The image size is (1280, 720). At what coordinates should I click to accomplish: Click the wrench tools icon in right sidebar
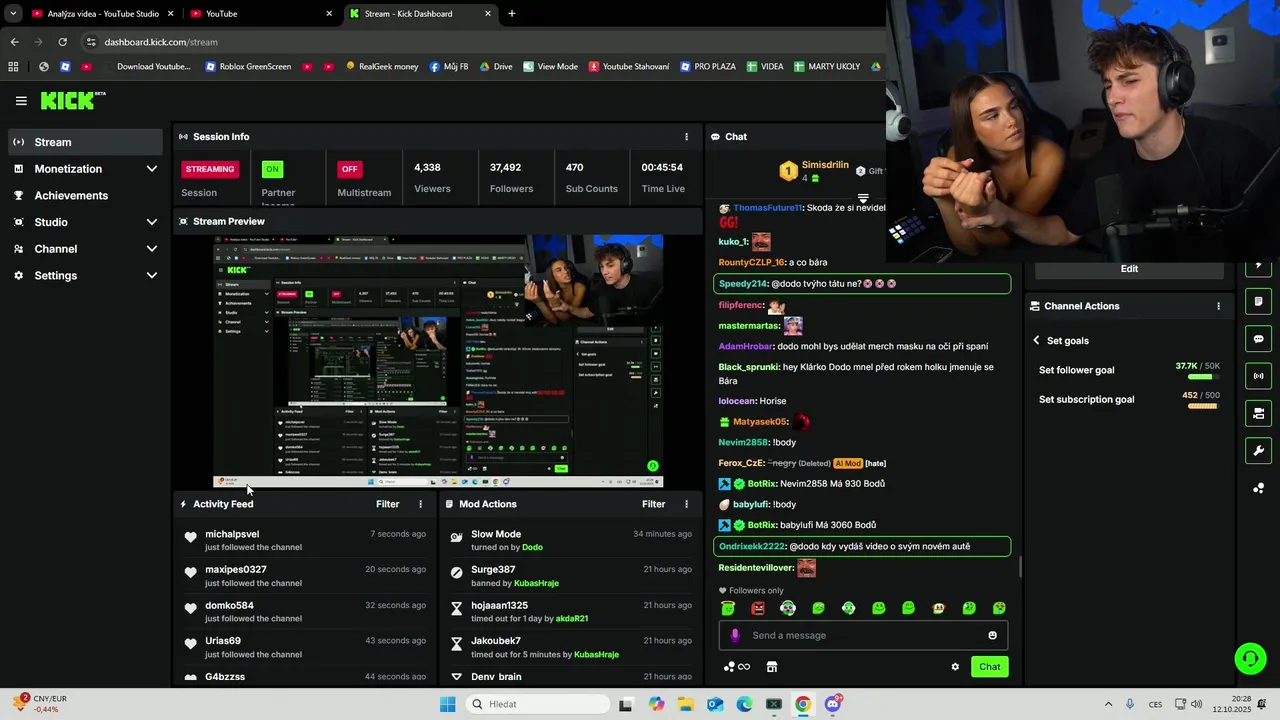[x=1258, y=451]
